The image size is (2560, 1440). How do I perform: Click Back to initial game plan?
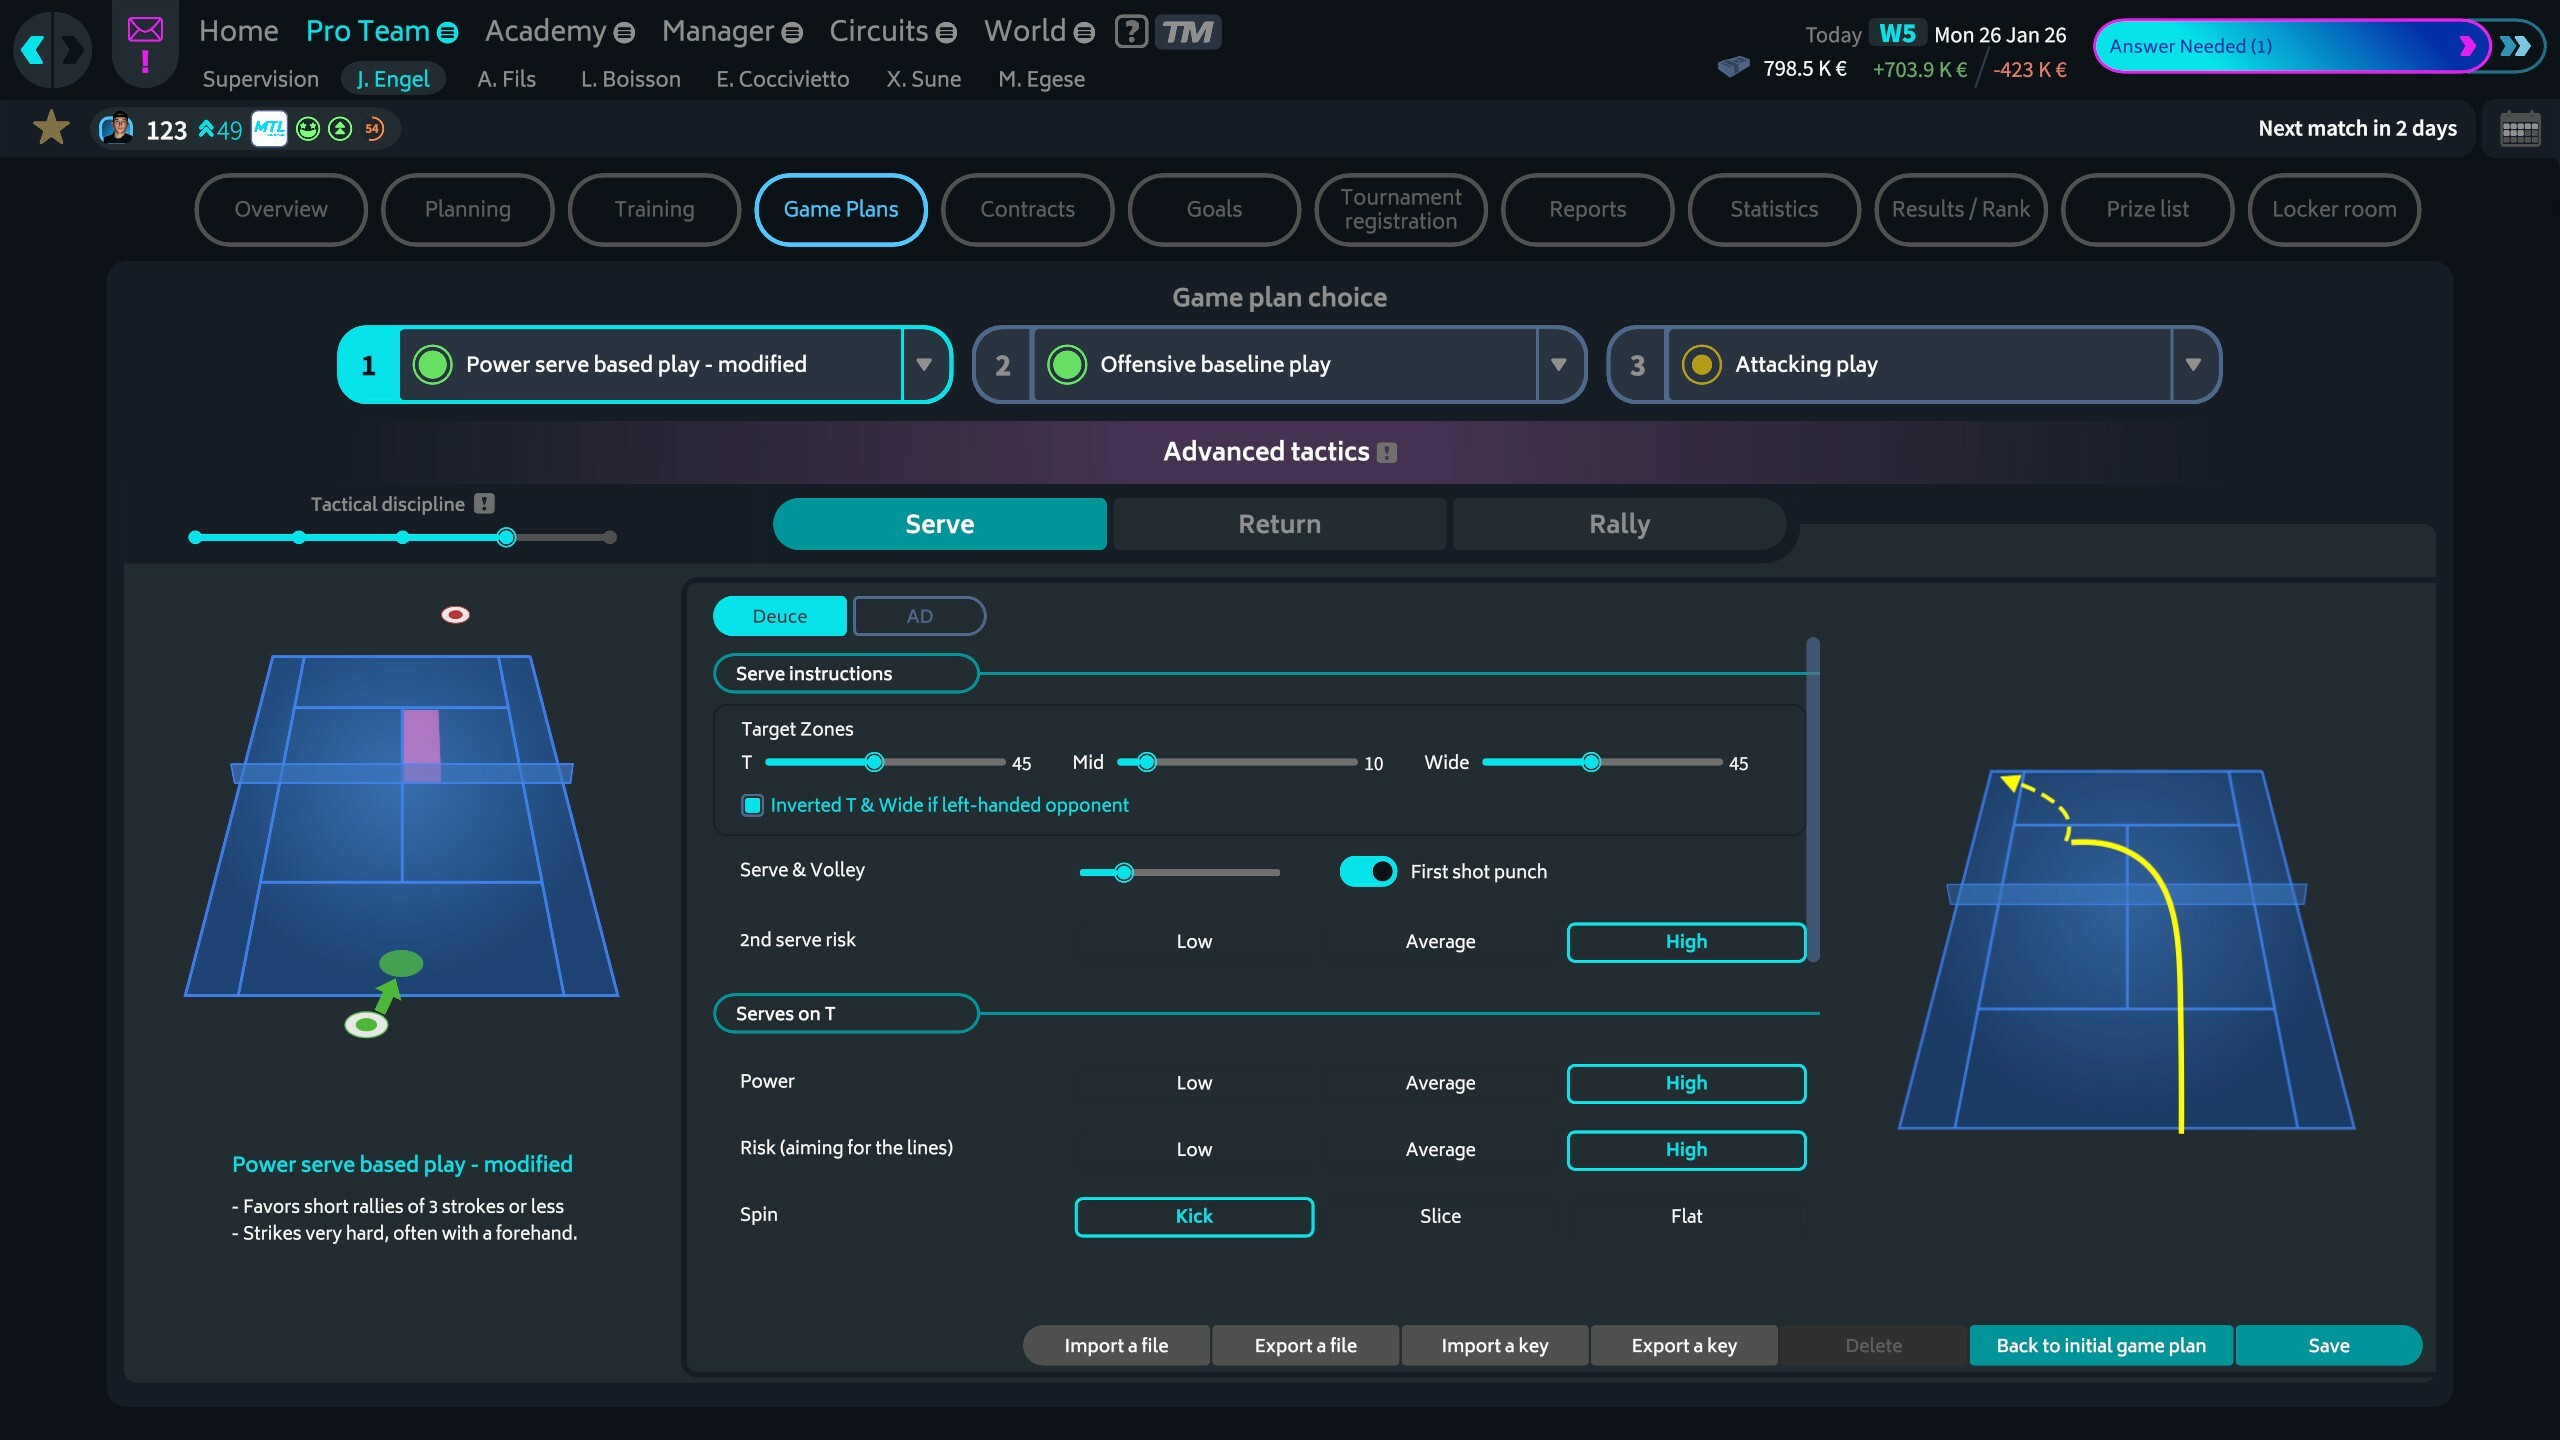2101,1345
